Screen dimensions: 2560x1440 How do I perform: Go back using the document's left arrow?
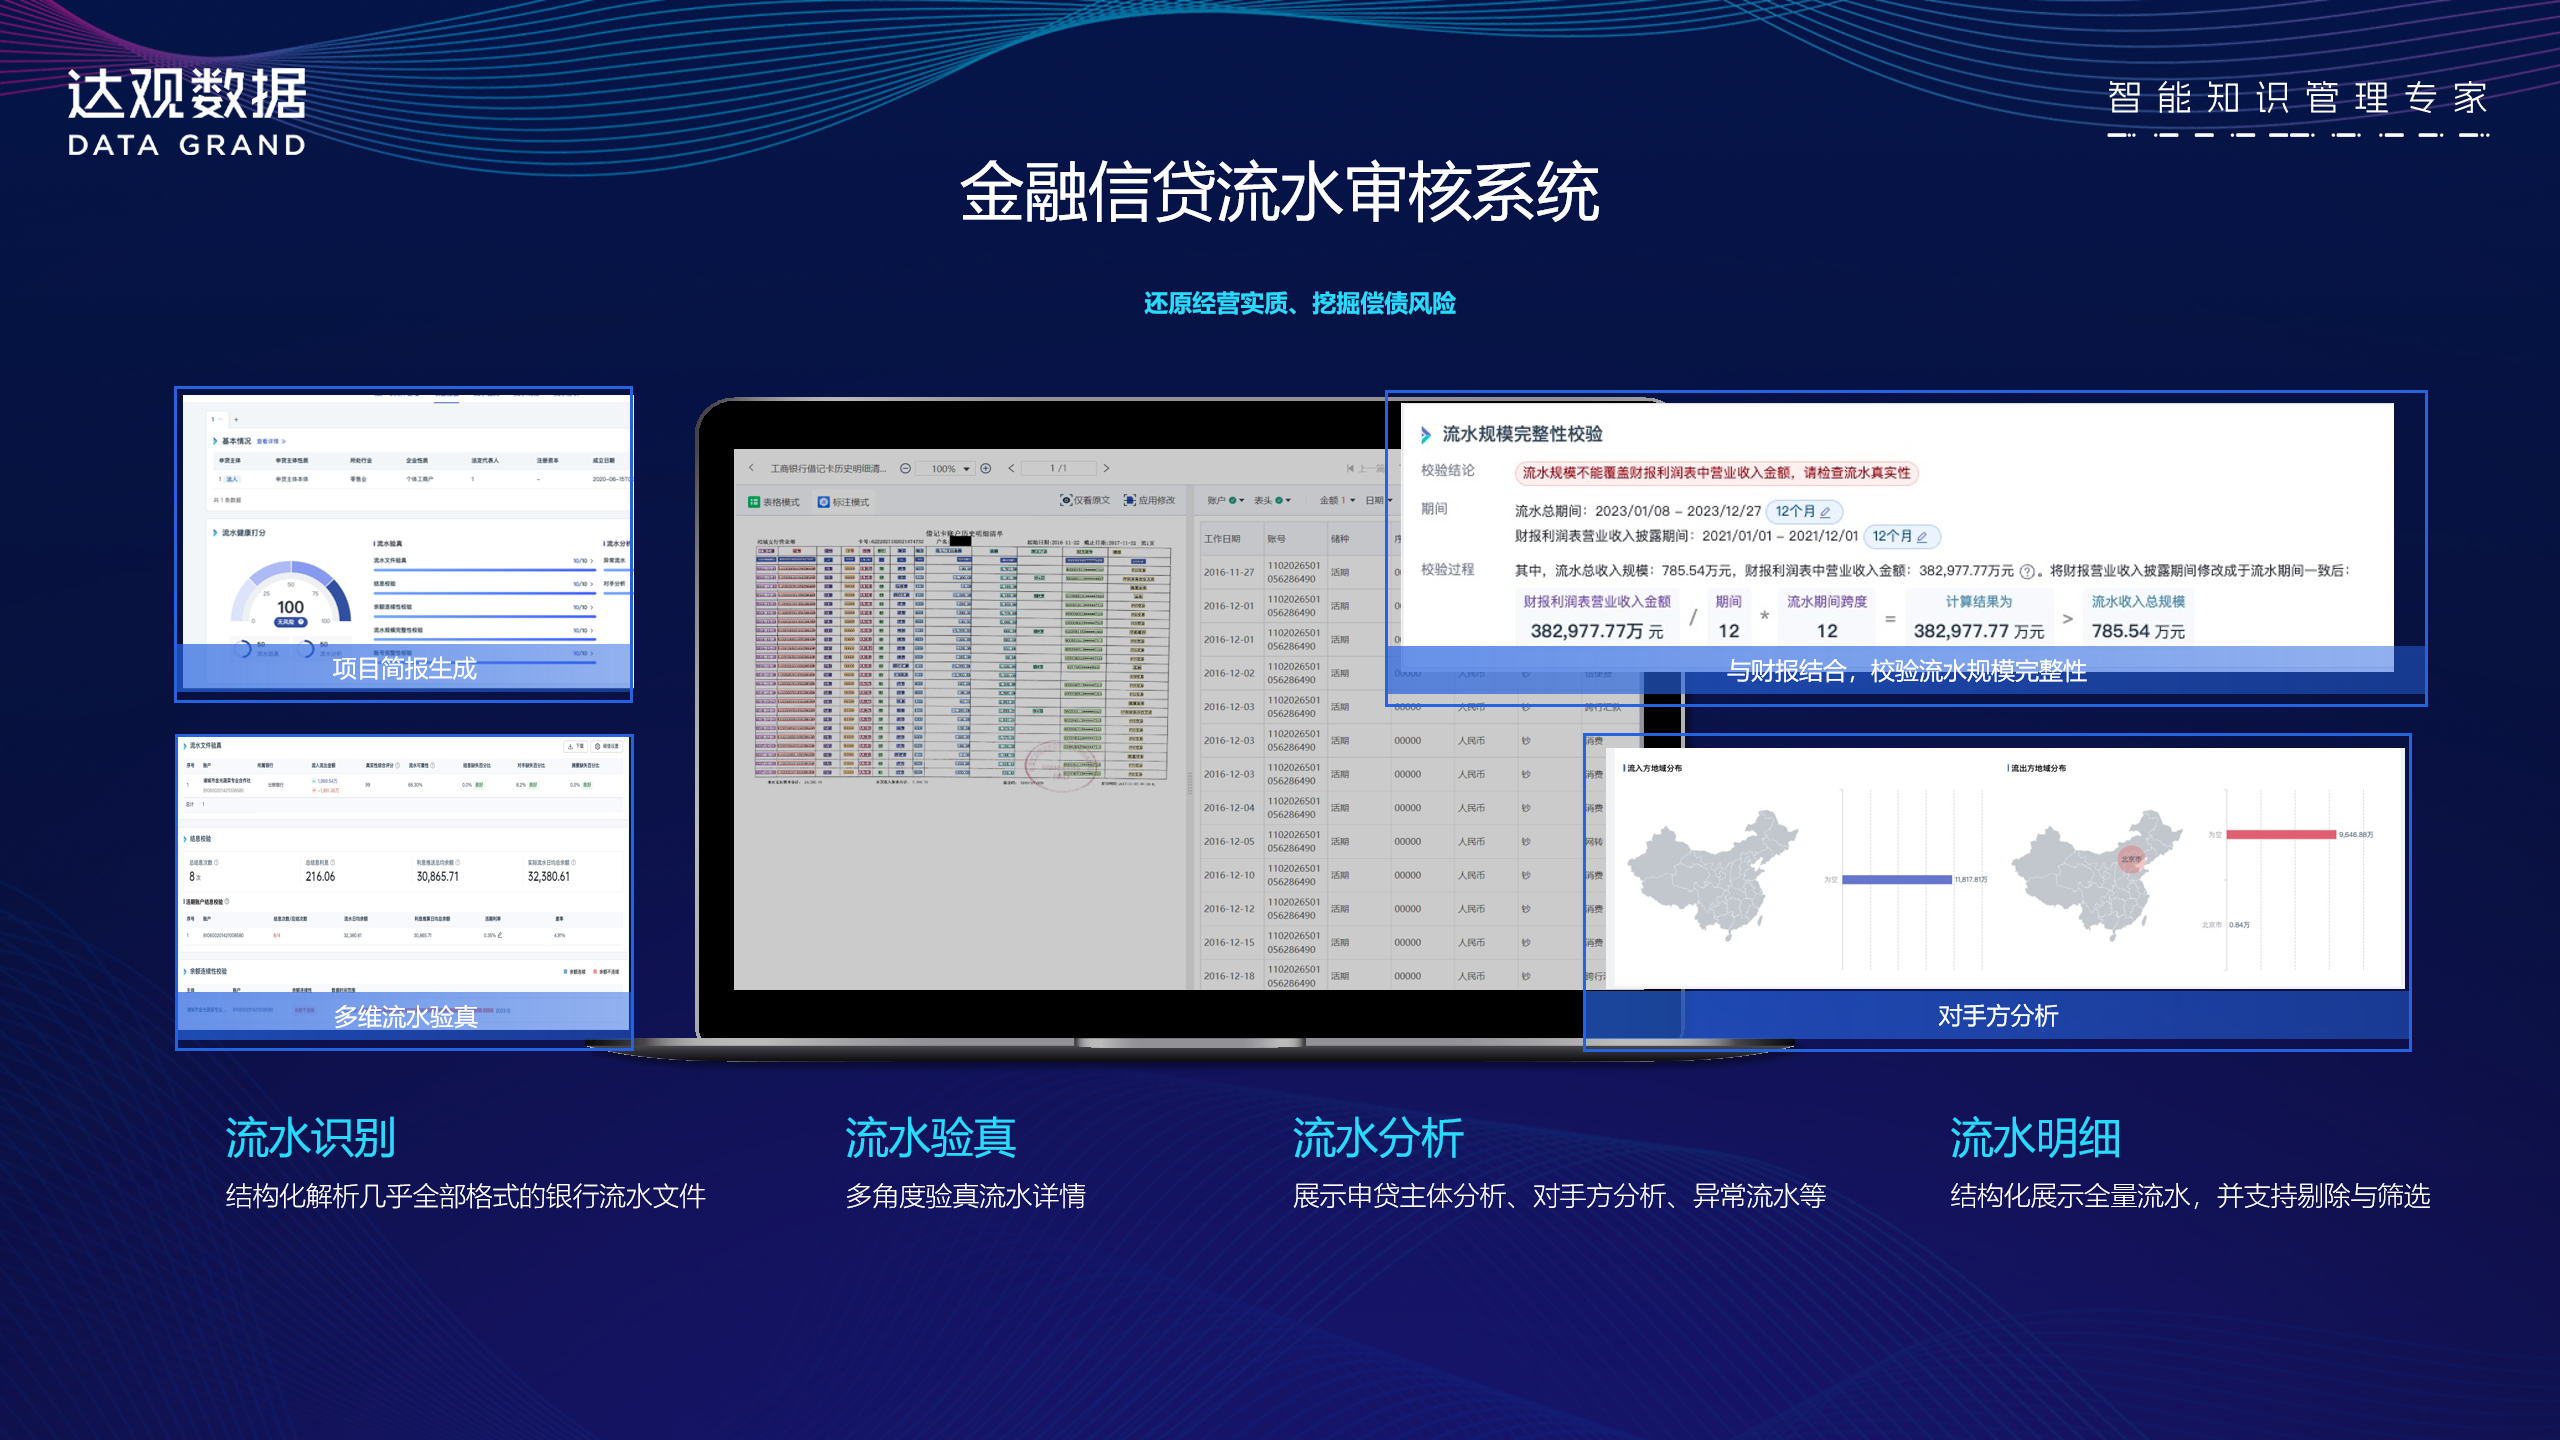tap(751, 468)
